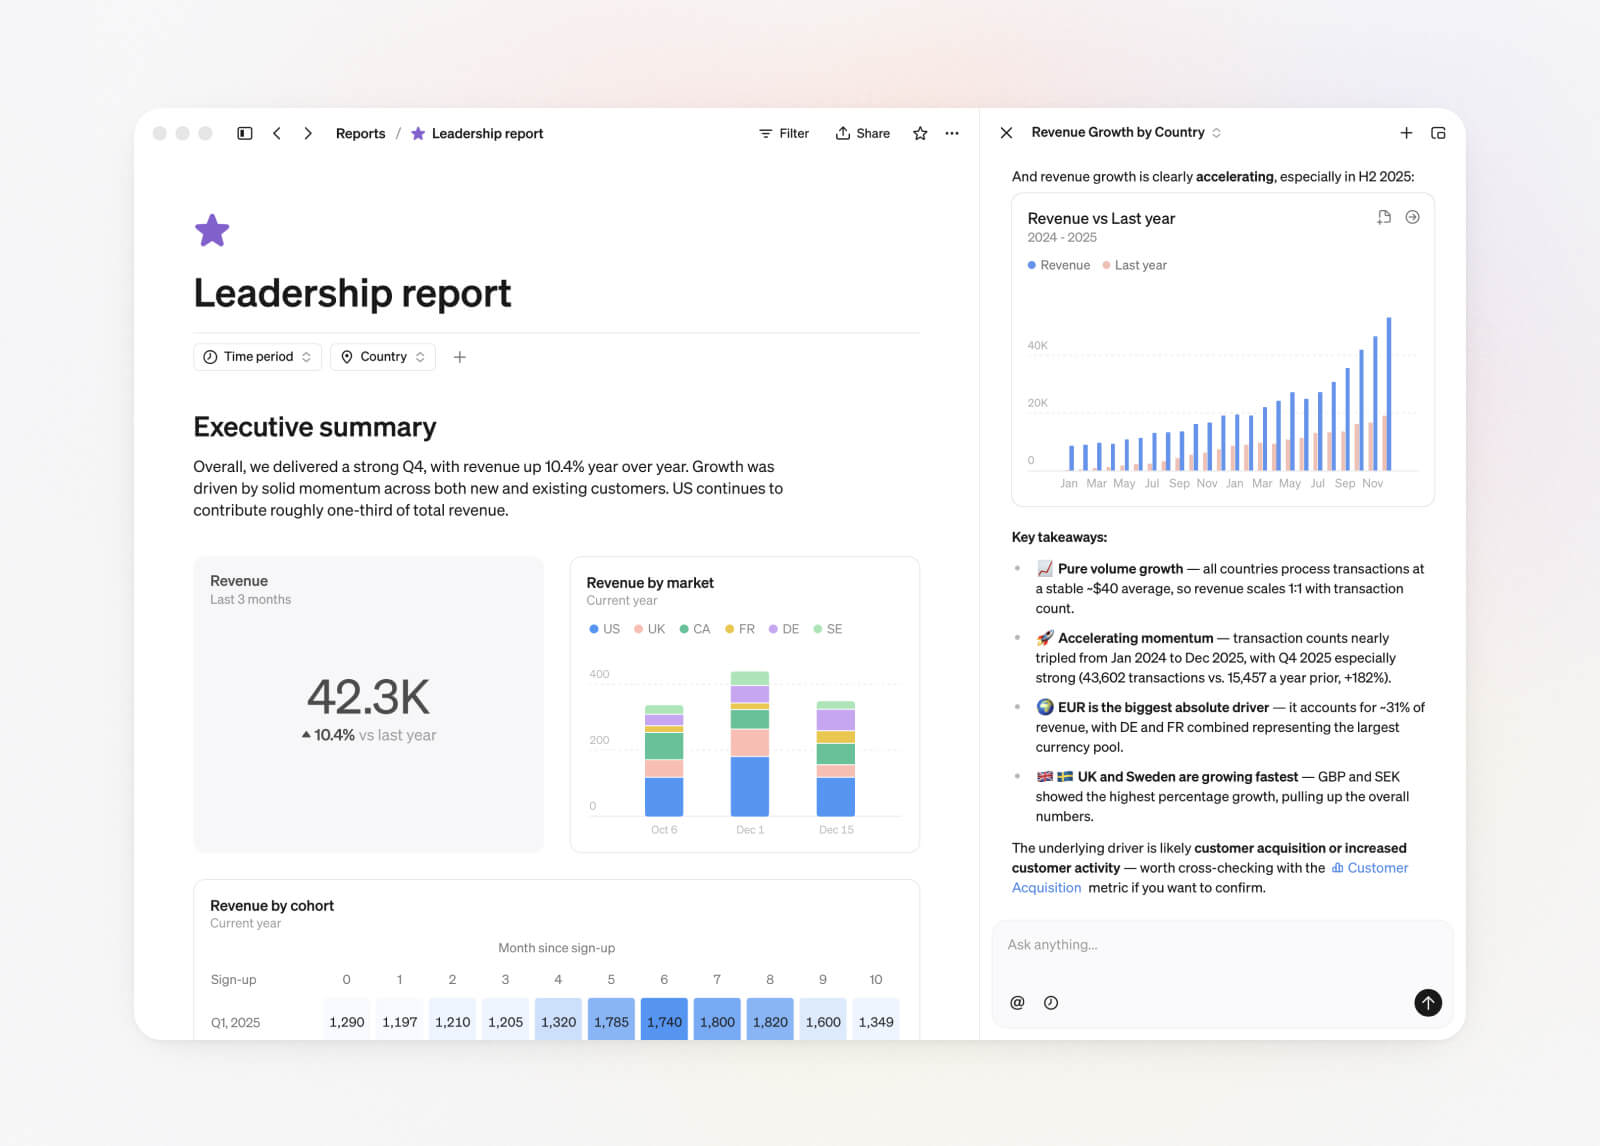Navigate to Reports breadcrumb
1600x1146 pixels.
360,134
